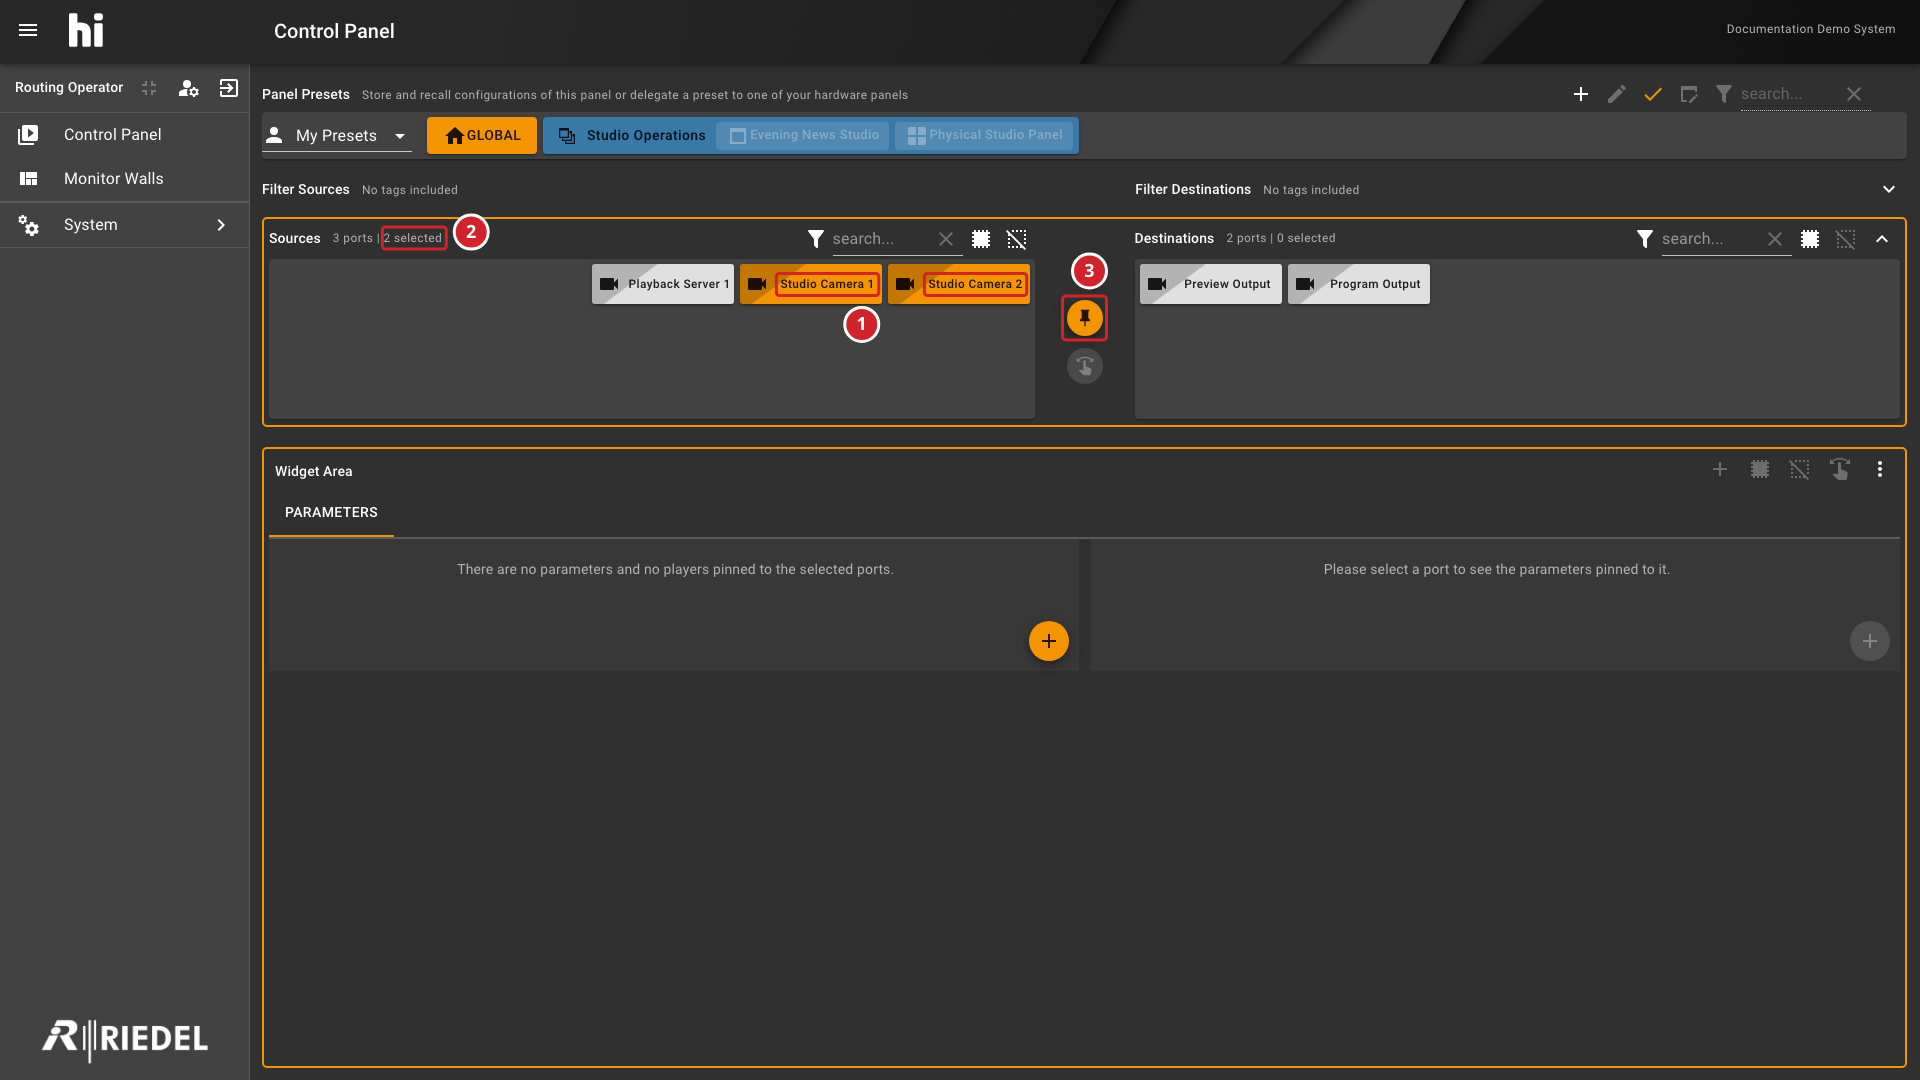The image size is (1920, 1080).
Task: Select the Evening News Studio preset
Action: [803, 136]
